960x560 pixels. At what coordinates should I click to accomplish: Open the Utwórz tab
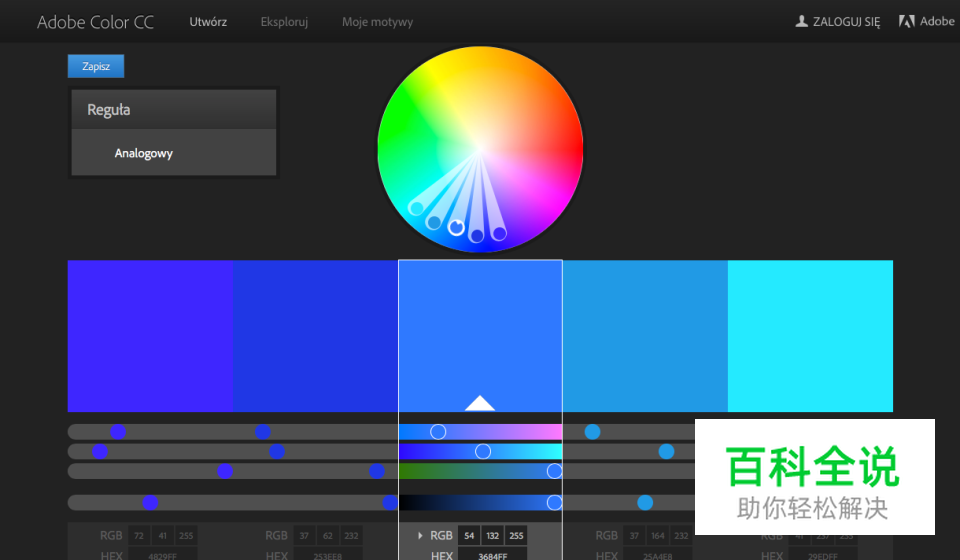tap(208, 22)
